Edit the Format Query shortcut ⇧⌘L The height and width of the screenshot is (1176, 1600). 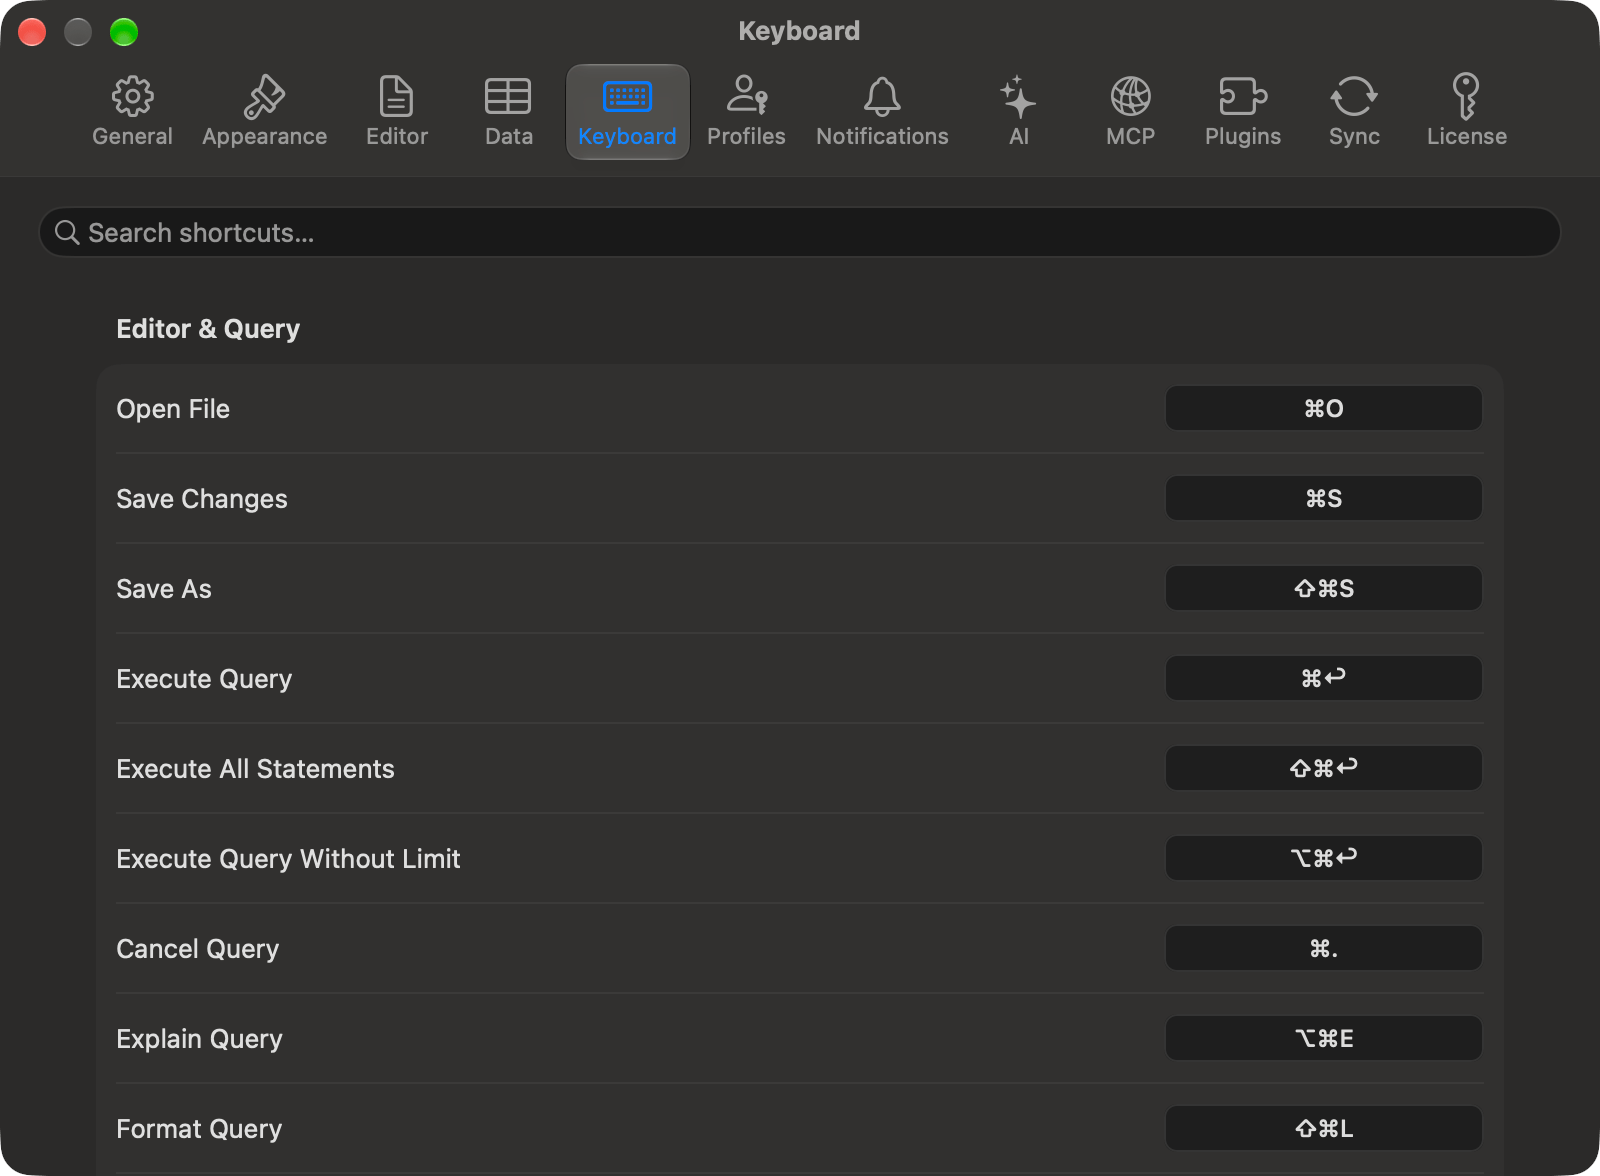click(x=1324, y=1128)
